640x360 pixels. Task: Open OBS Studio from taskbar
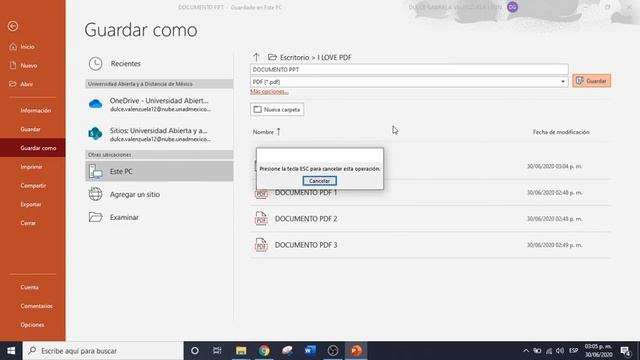pyautogui.click(x=333, y=351)
